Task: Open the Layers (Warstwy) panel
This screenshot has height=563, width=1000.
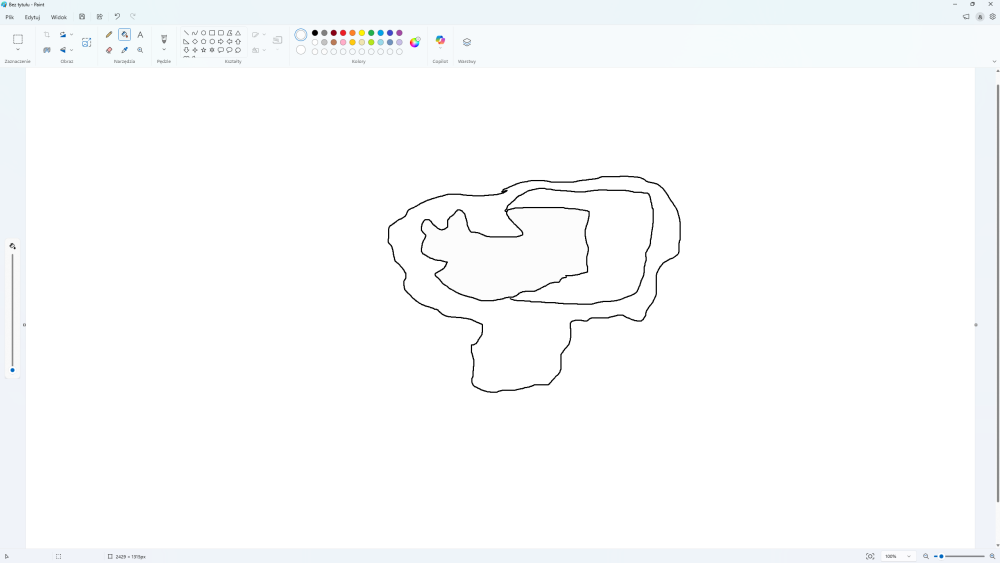Action: (467, 42)
